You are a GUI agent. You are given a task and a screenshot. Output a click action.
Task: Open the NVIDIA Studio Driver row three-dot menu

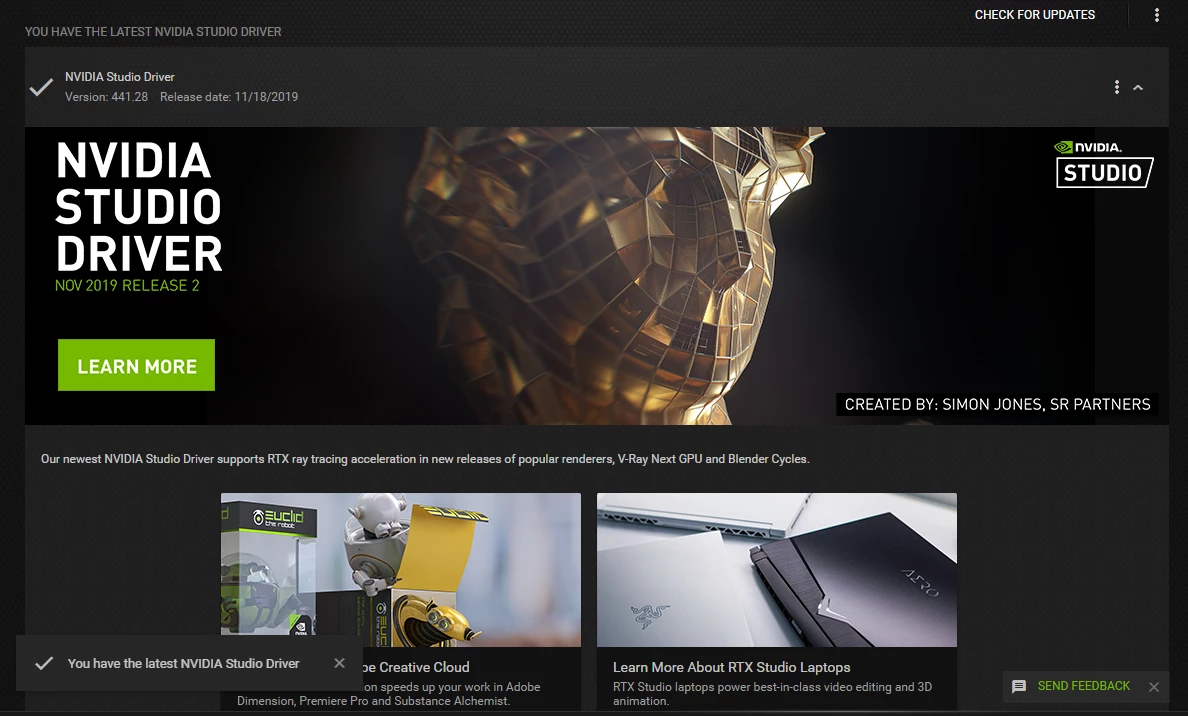click(x=1116, y=87)
